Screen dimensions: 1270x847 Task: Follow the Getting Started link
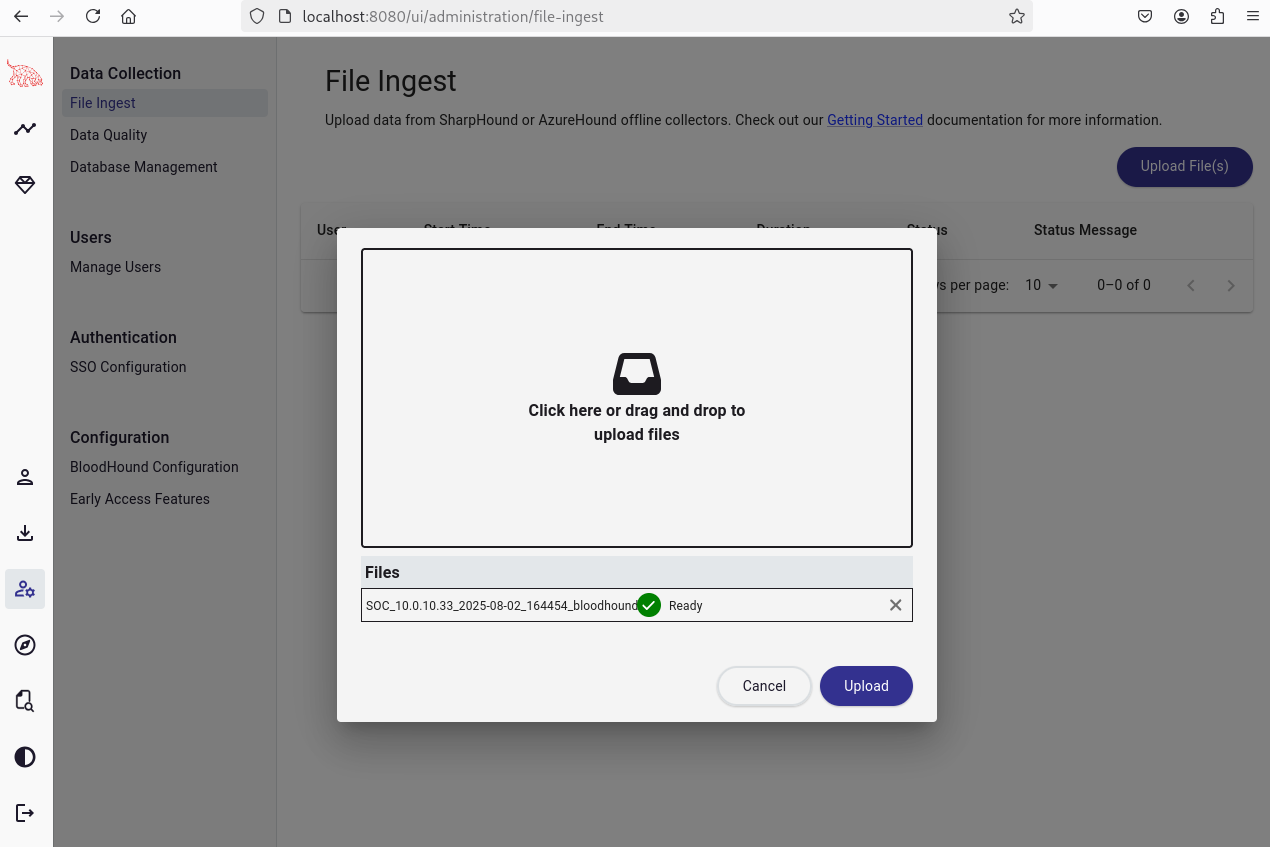click(x=875, y=120)
